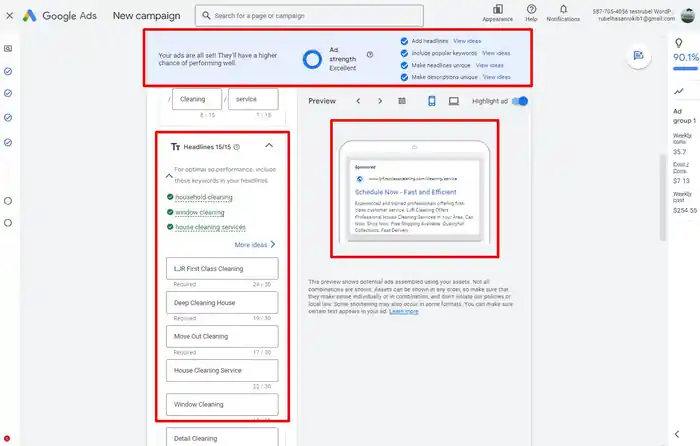Click the Add headlines checkmark icon
The height and width of the screenshot is (446, 700).
[404, 41]
